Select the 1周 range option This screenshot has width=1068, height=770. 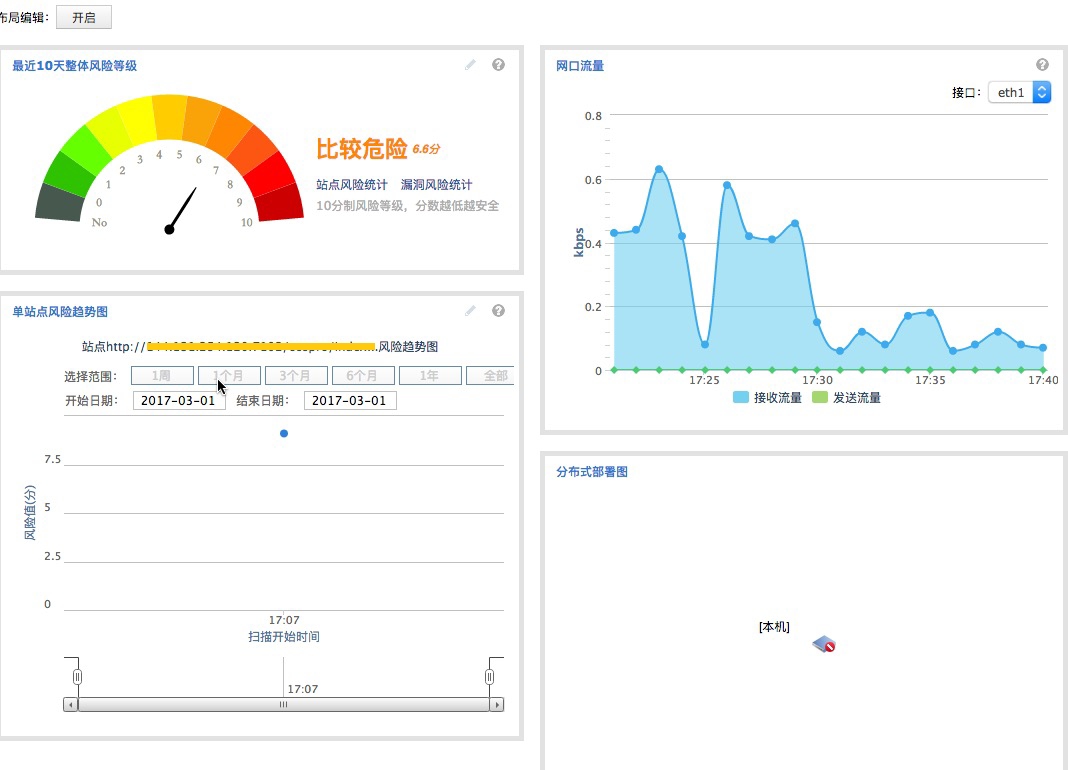(x=162, y=376)
